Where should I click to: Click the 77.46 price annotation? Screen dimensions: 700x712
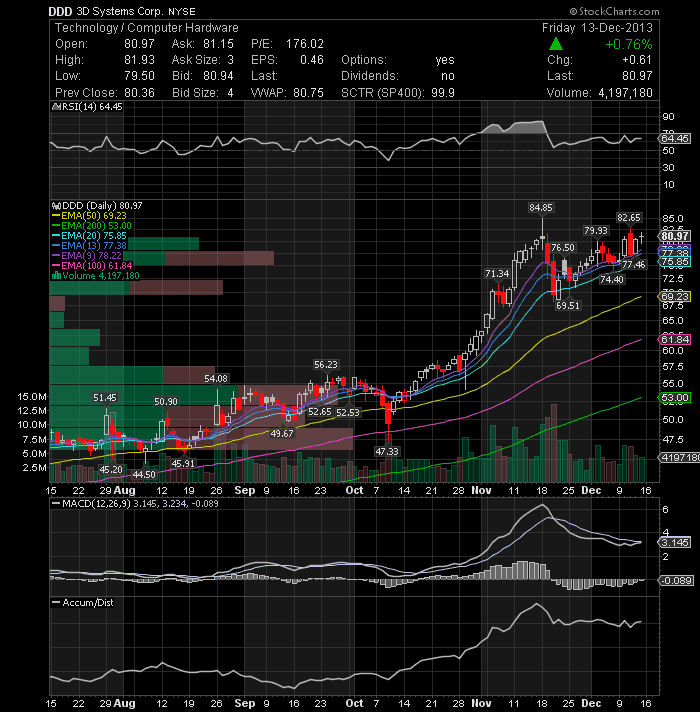click(x=633, y=264)
